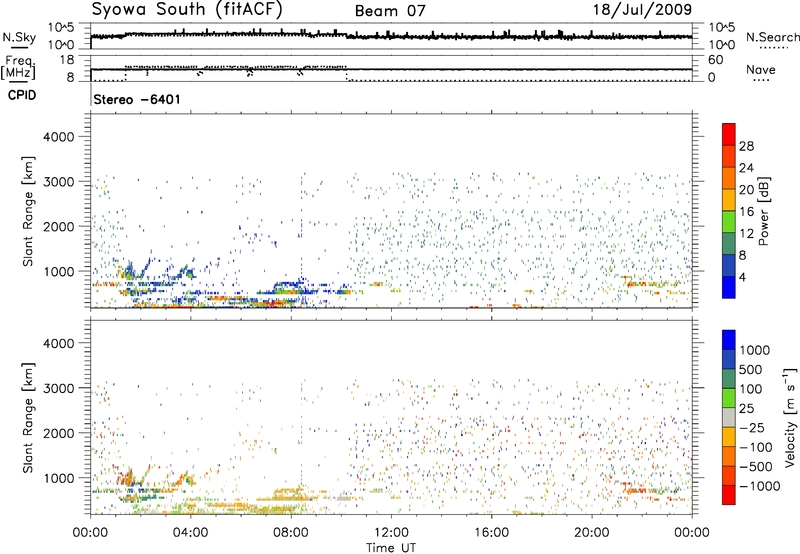Select the 'Beam 07' label
The image size is (800, 554).
(x=390, y=11)
